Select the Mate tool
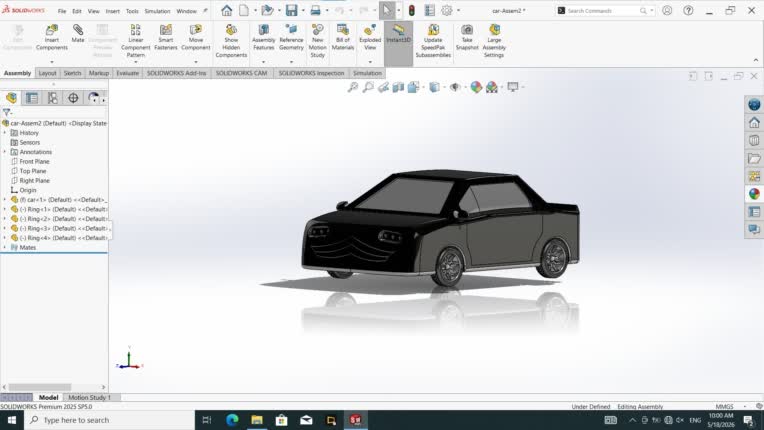 point(78,34)
